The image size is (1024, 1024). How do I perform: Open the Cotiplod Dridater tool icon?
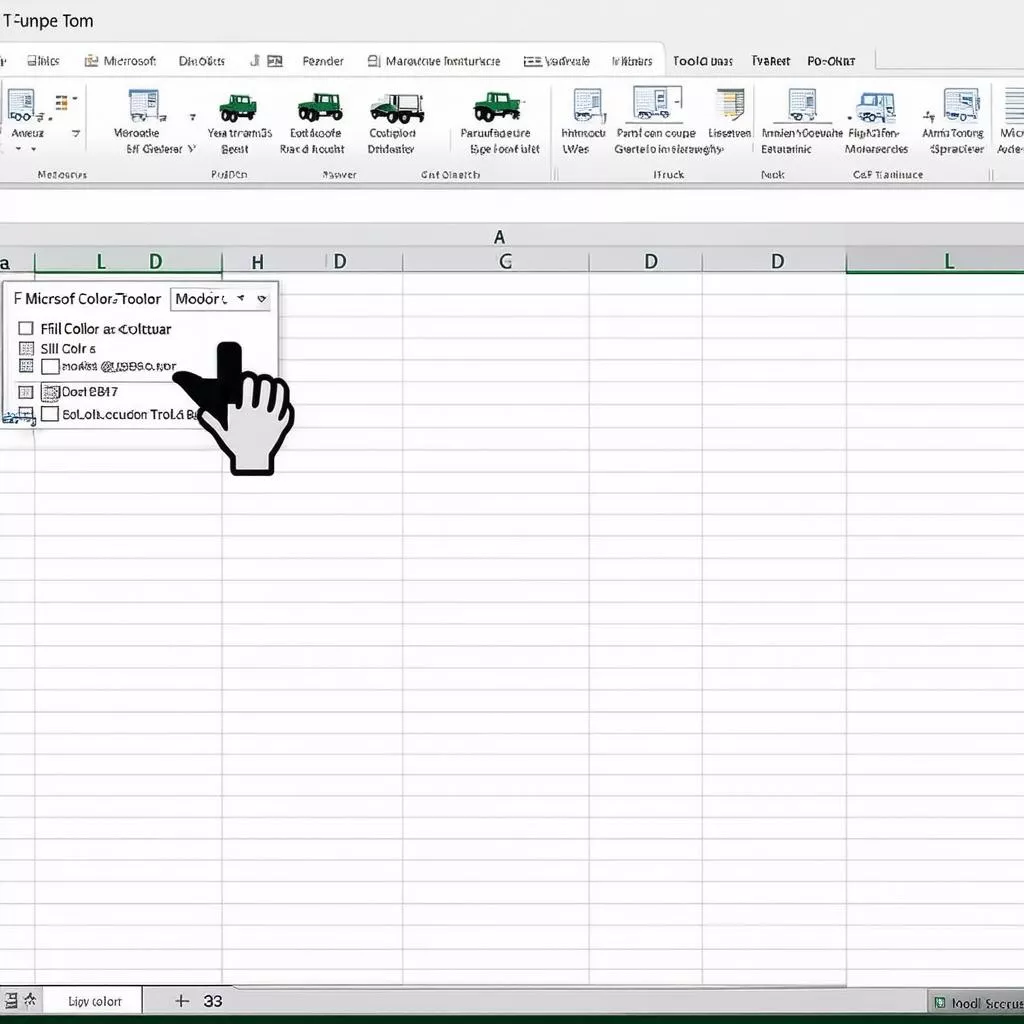coord(394,110)
